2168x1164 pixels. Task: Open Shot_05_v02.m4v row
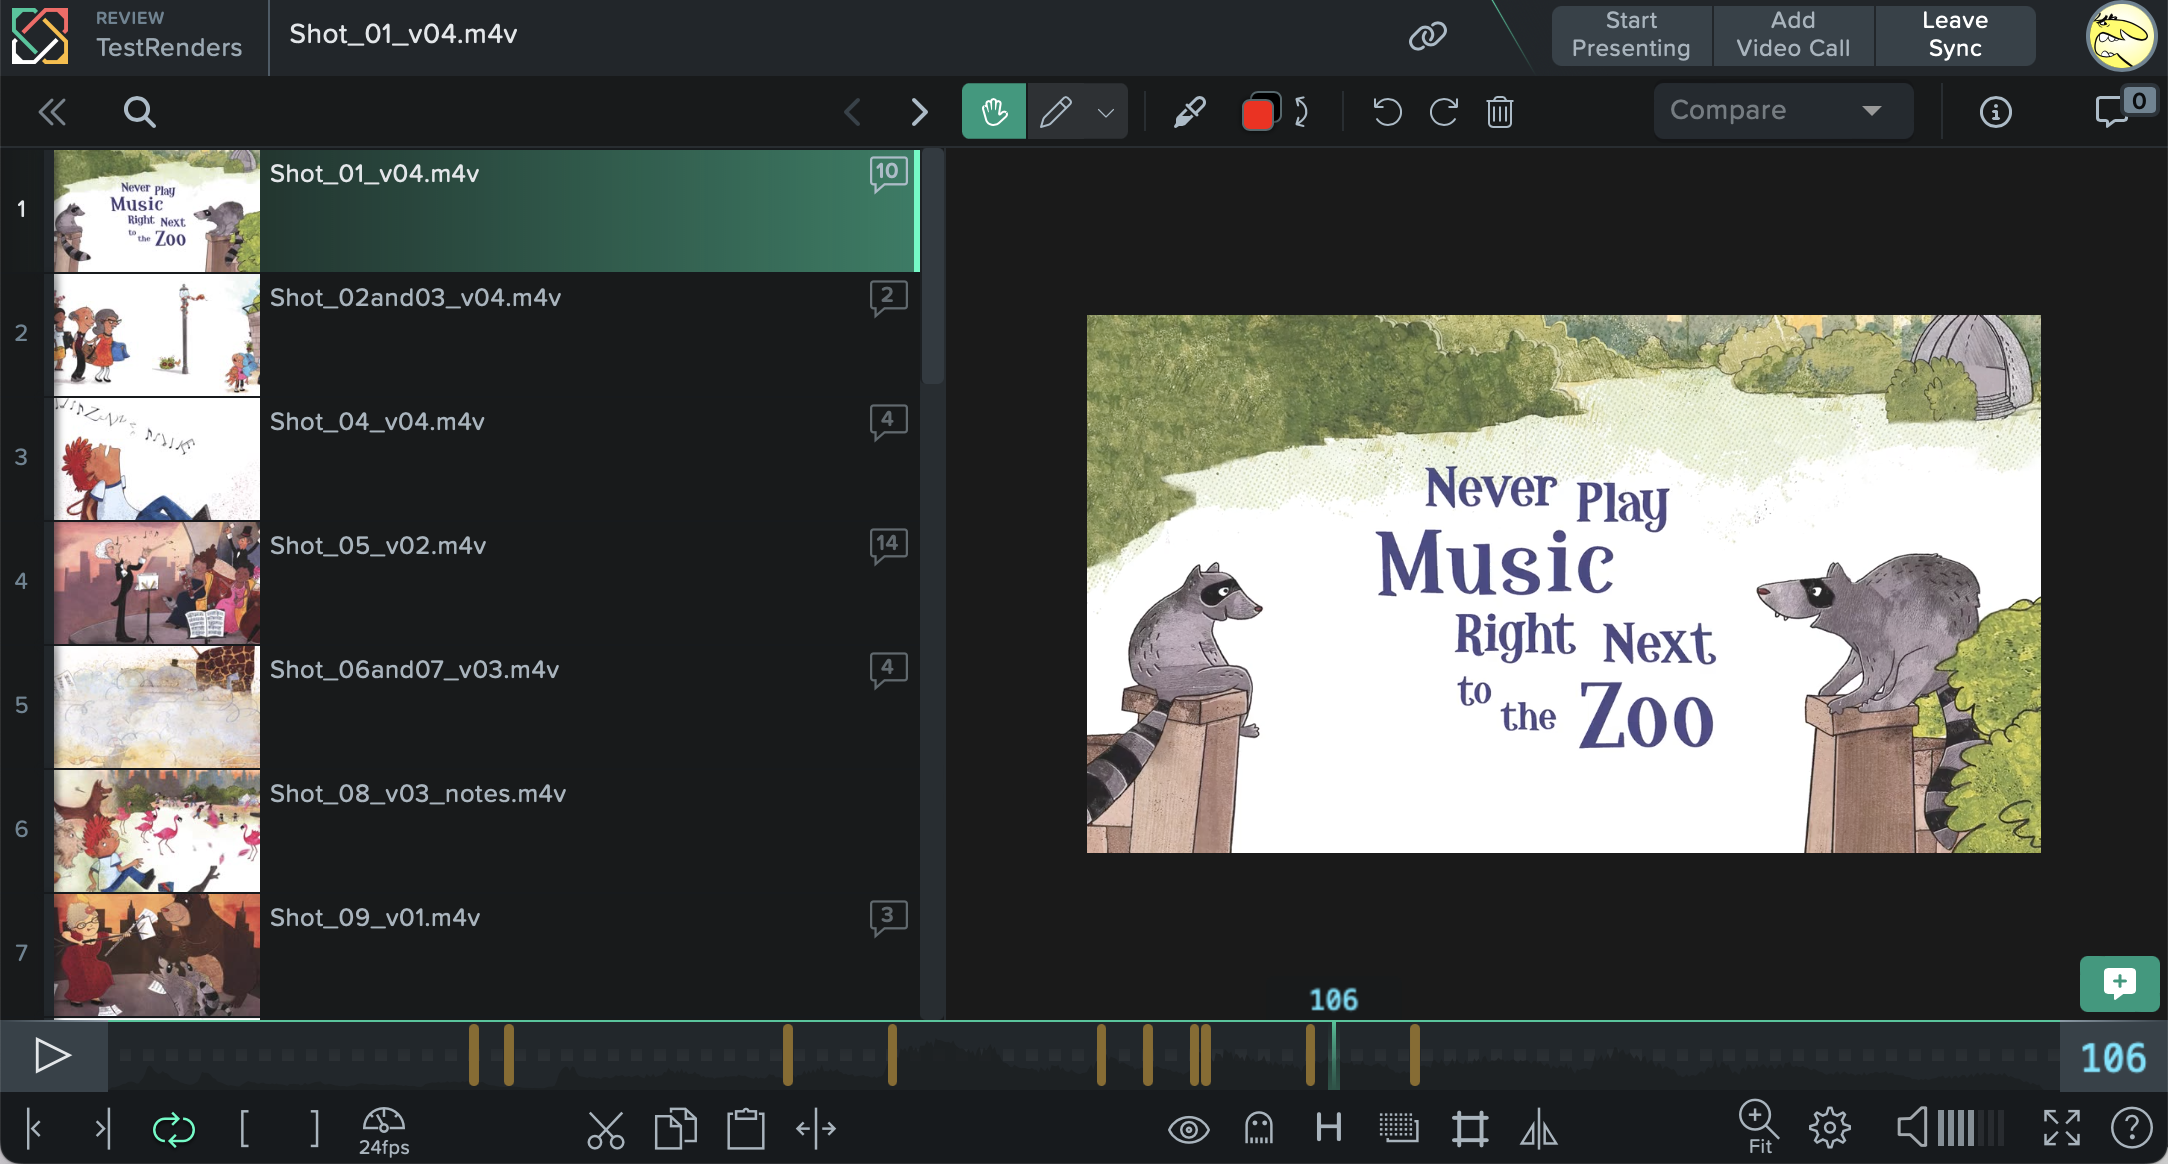point(486,583)
